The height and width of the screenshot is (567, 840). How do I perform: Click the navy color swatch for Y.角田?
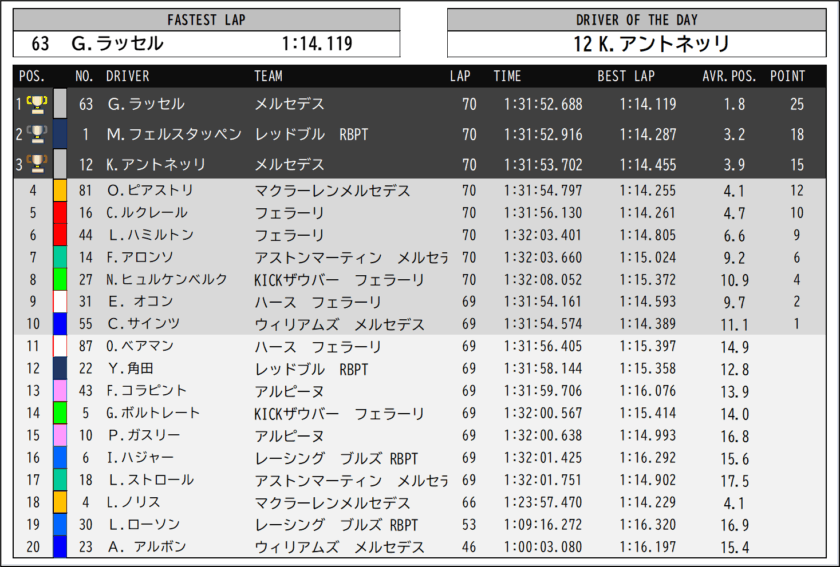(60, 369)
